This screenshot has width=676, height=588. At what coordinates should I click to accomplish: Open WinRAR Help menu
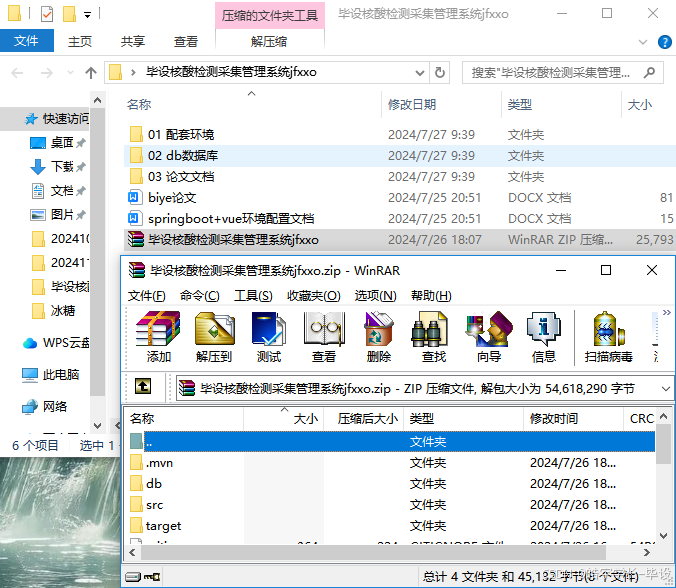[431, 296]
